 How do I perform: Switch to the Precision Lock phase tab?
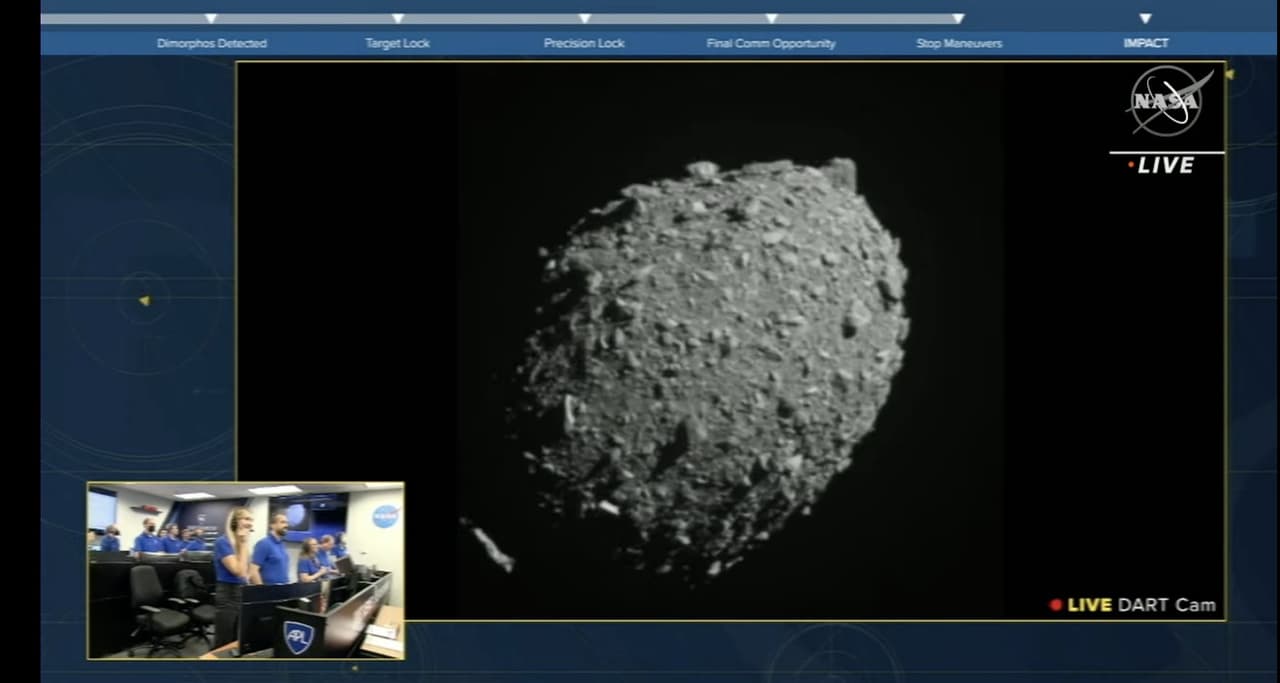point(584,43)
